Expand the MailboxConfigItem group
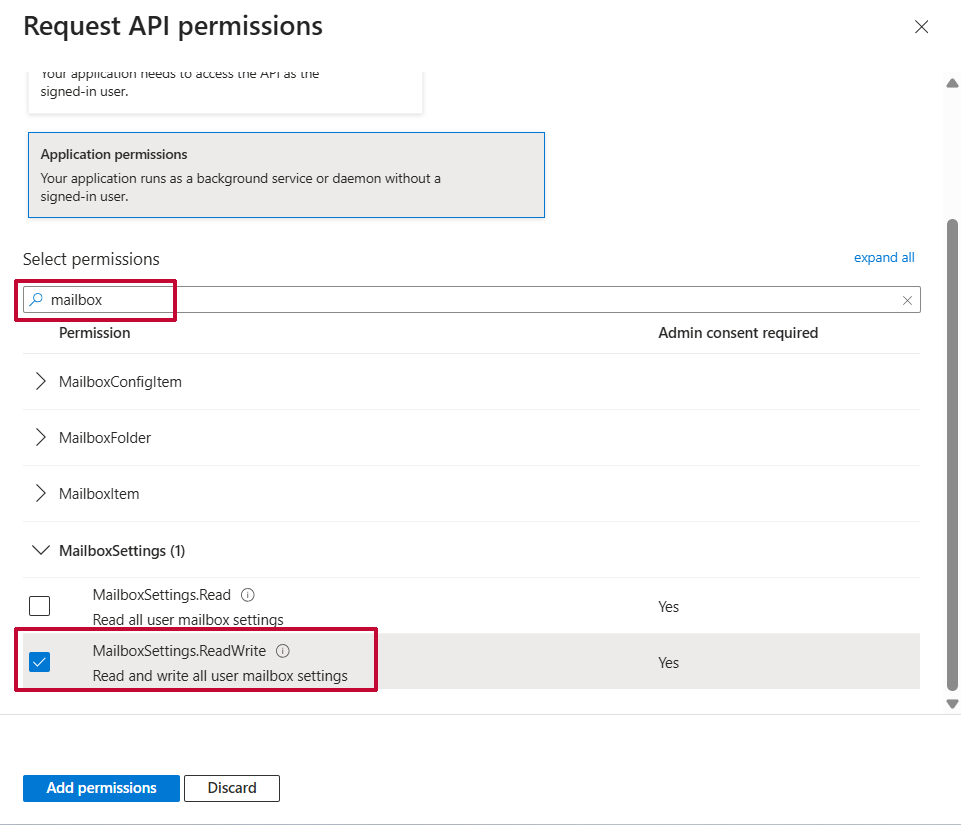Image resolution: width=961 pixels, height=825 pixels. pyautogui.click(x=41, y=382)
